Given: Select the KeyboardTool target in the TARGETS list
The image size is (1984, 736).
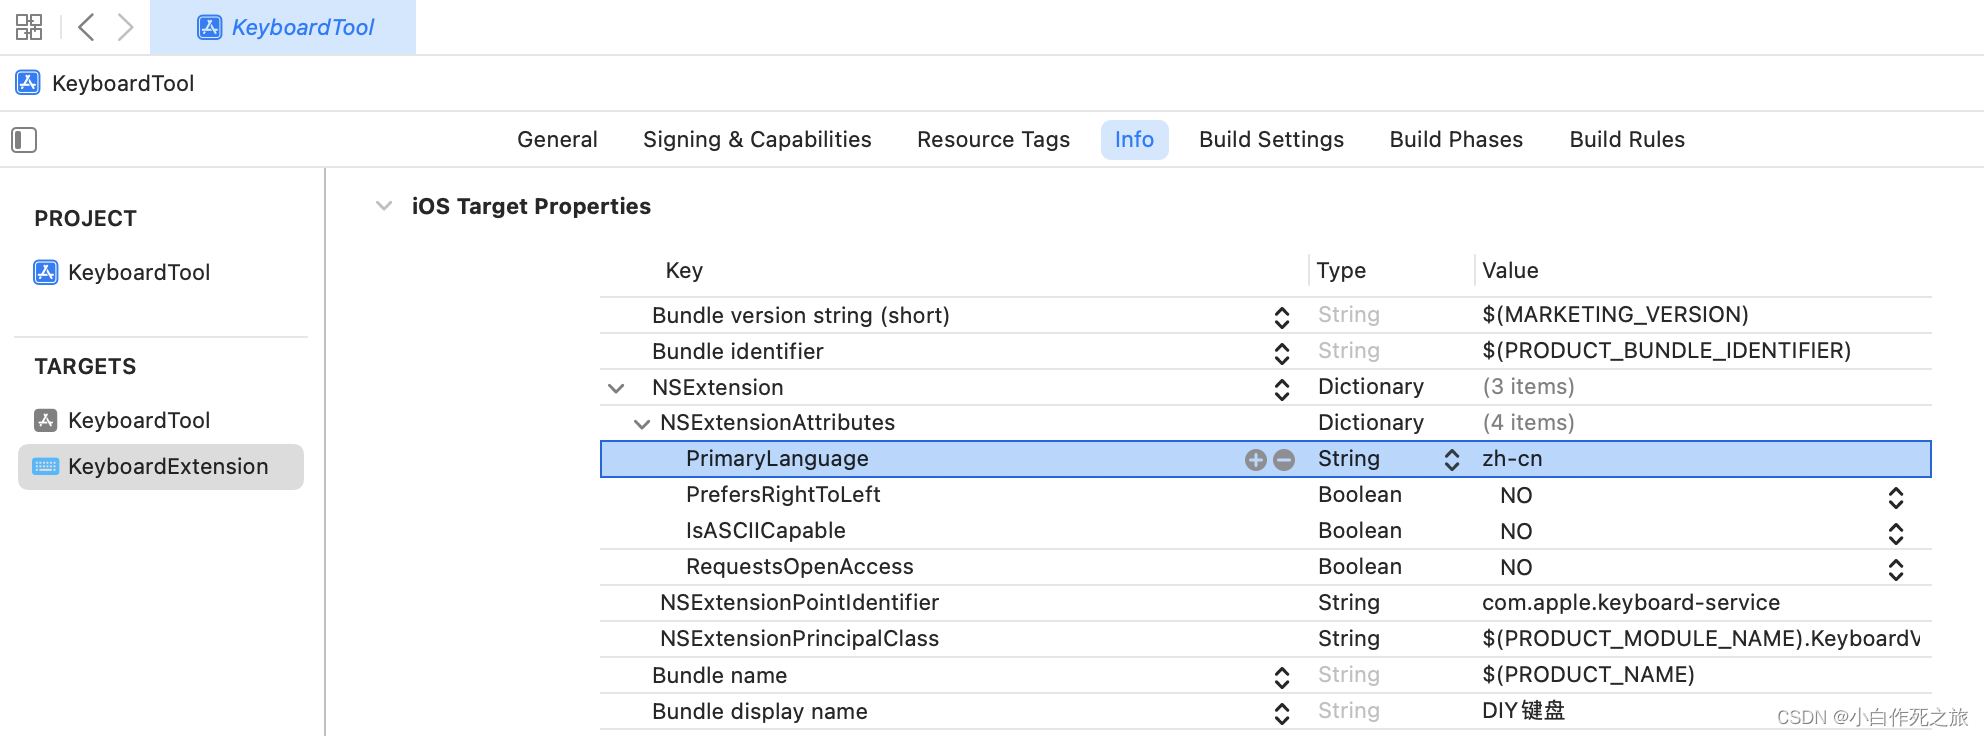Looking at the screenshot, I should 139,420.
